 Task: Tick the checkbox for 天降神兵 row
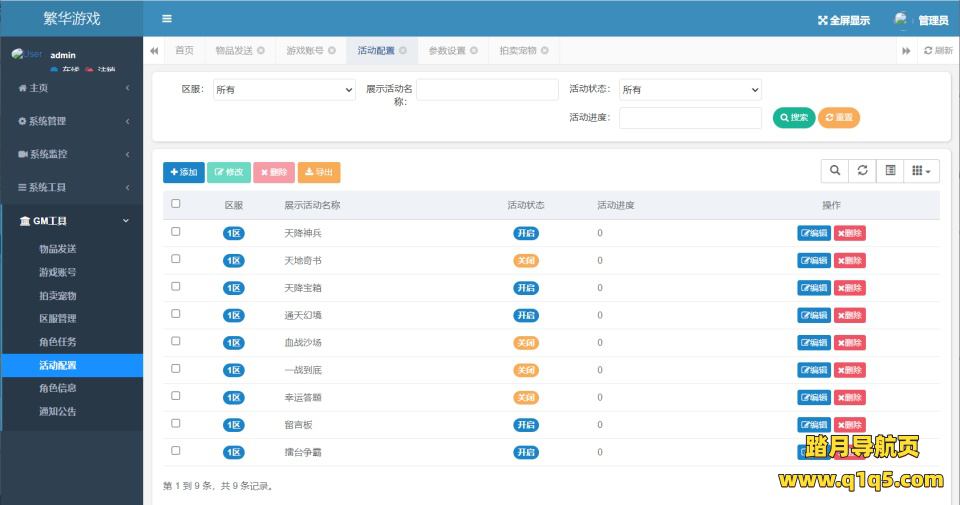pos(176,232)
